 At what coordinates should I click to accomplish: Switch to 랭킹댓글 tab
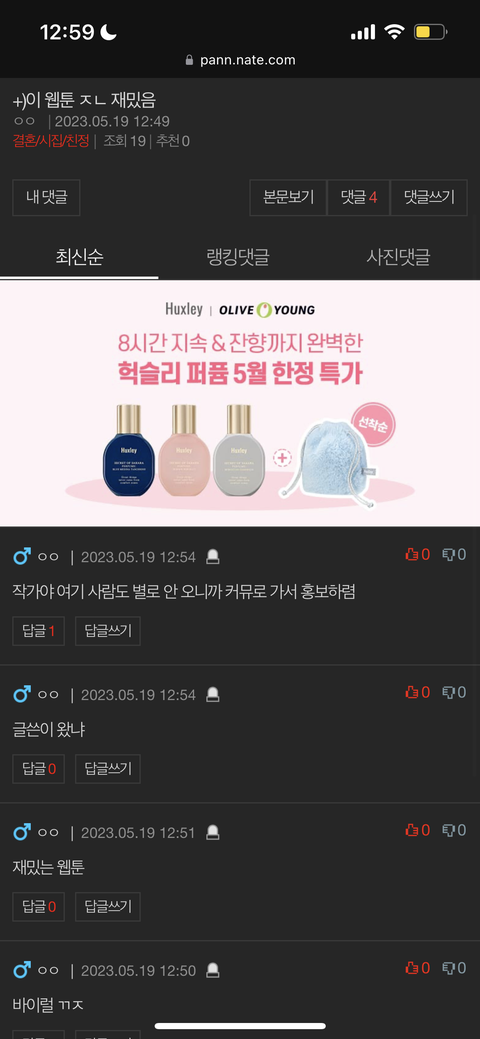(x=238, y=256)
